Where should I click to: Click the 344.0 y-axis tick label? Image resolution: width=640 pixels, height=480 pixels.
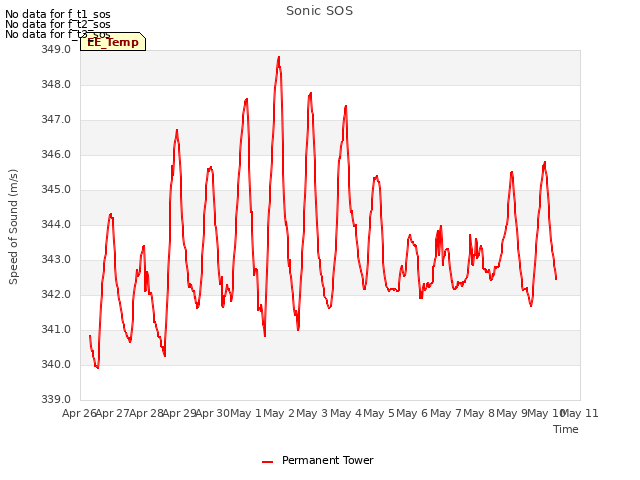pyautogui.click(x=56, y=225)
